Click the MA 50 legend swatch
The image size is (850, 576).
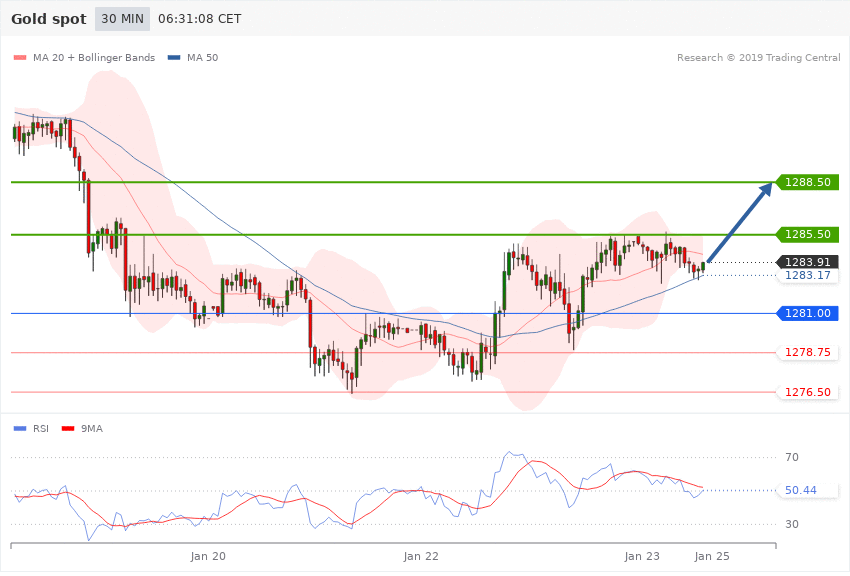pyautogui.click(x=174, y=58)
